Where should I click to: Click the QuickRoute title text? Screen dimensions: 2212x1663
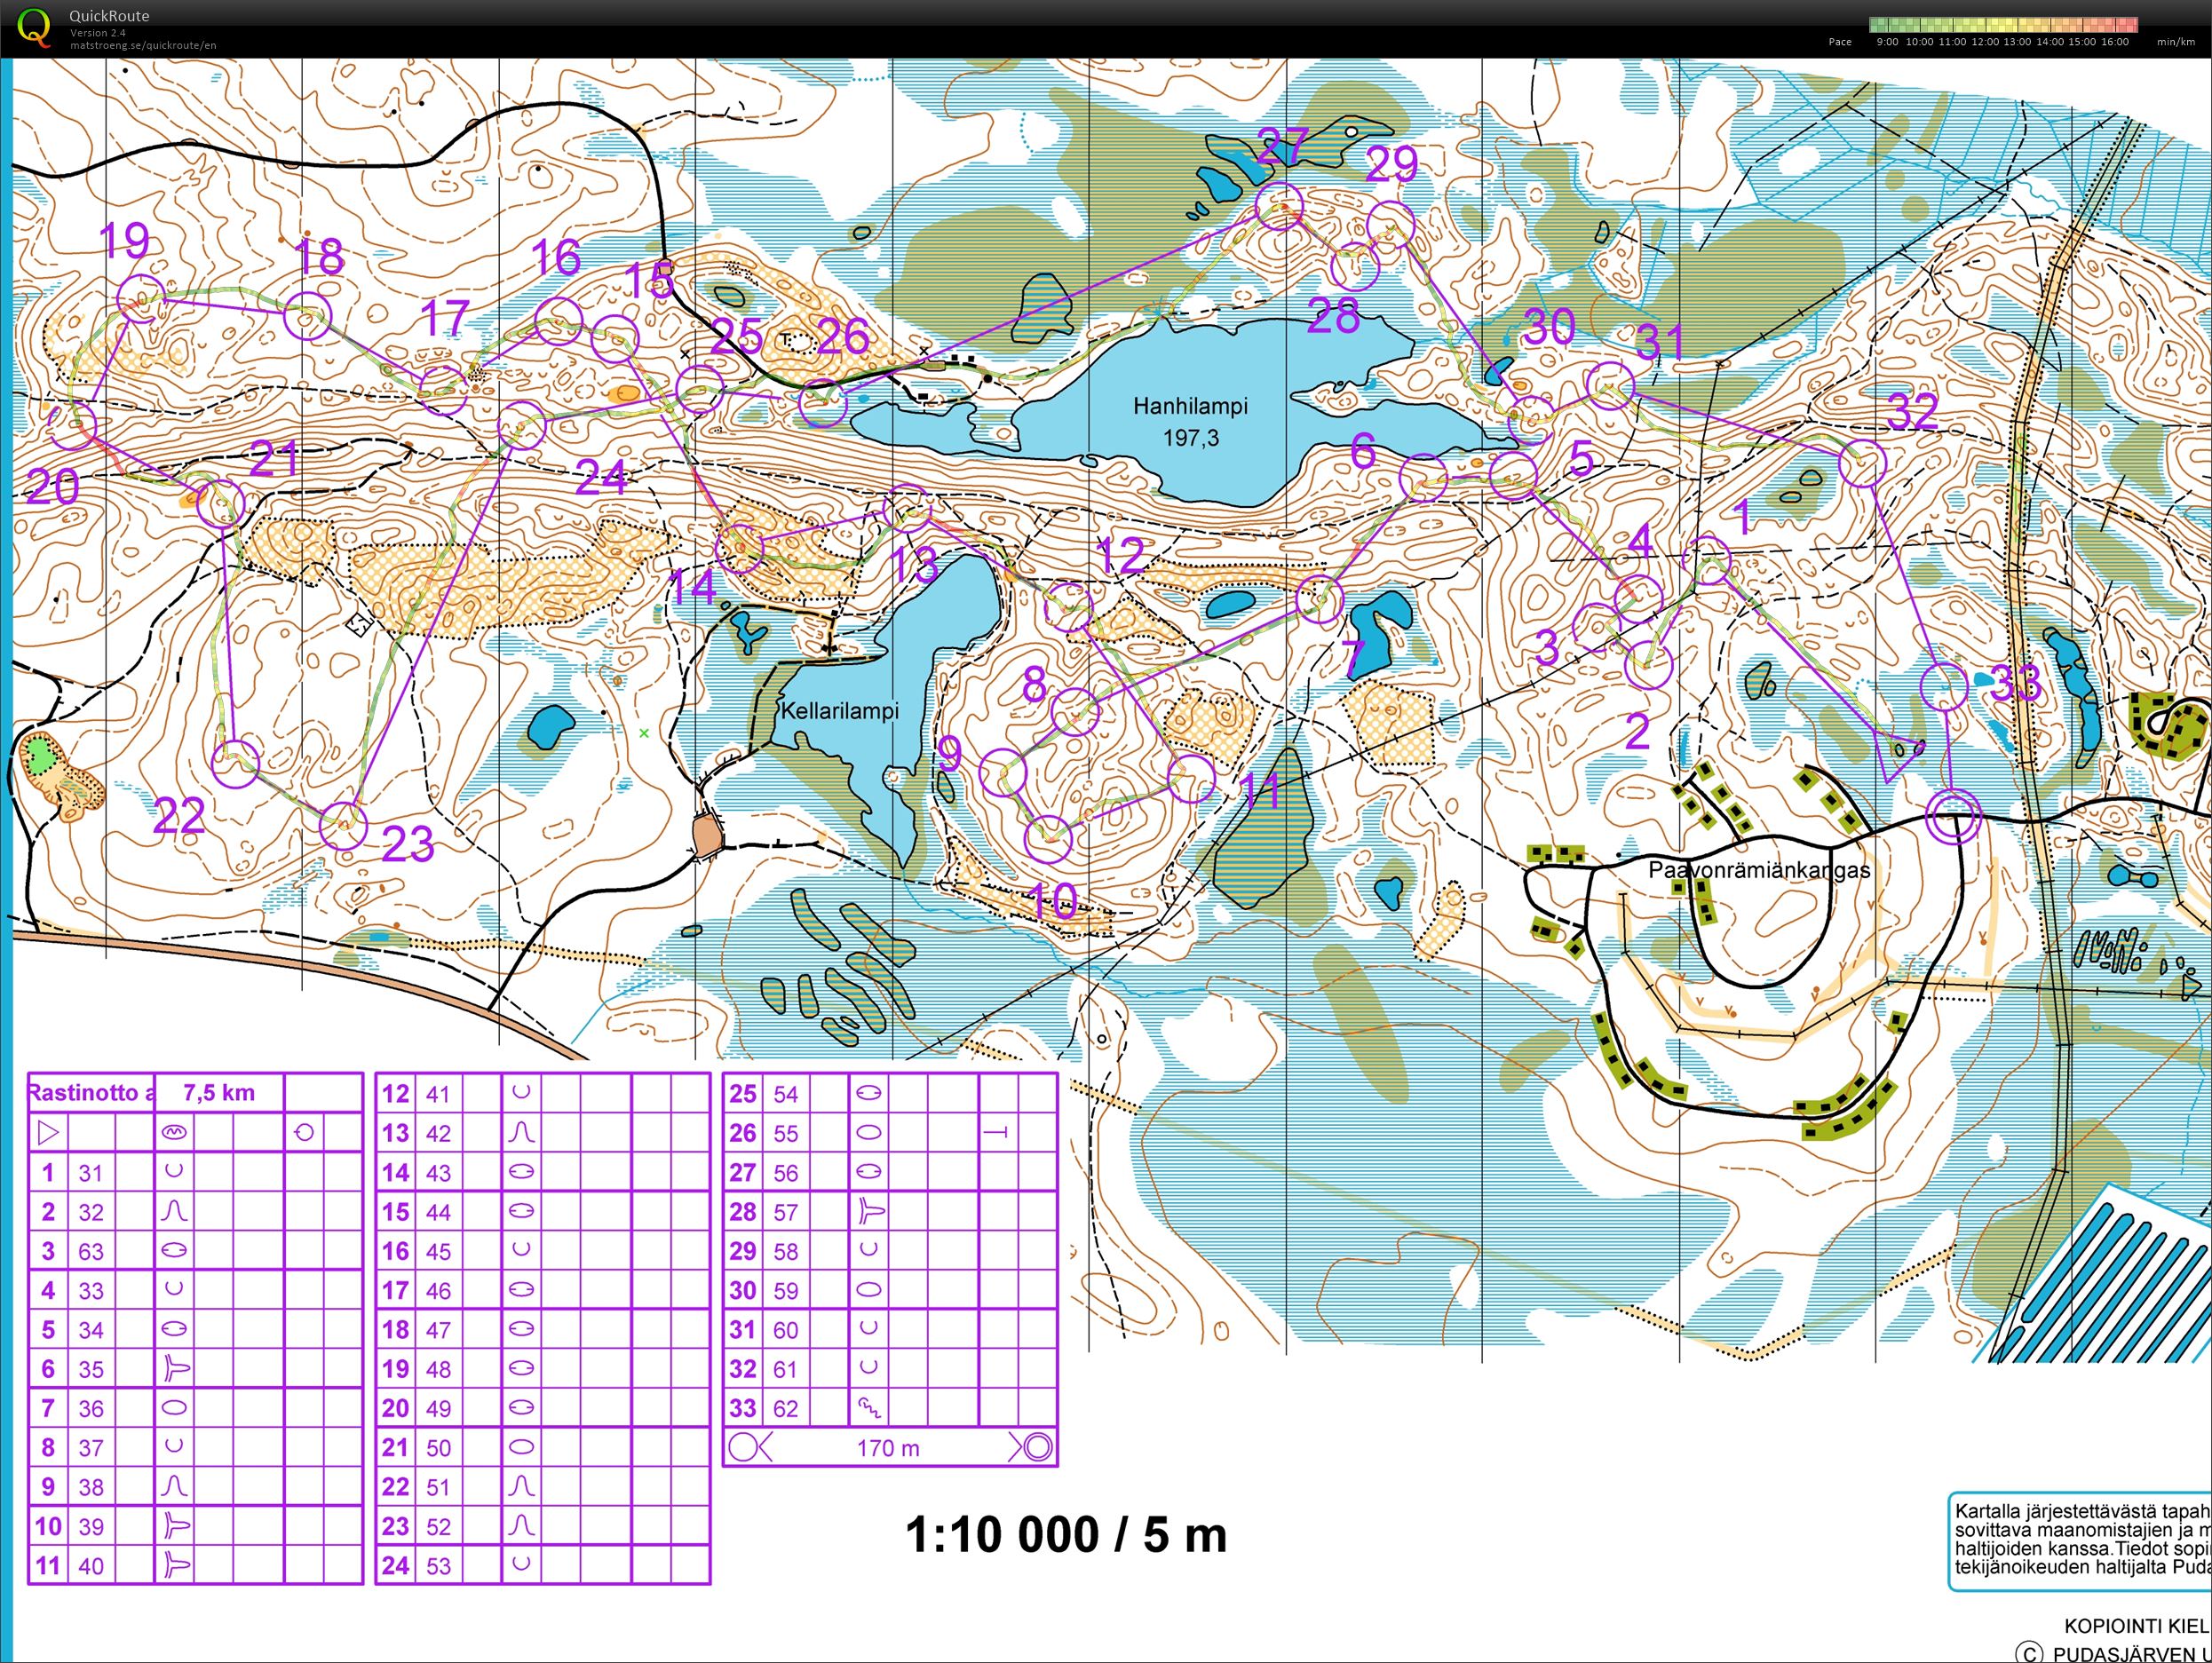tap(109, 16)
